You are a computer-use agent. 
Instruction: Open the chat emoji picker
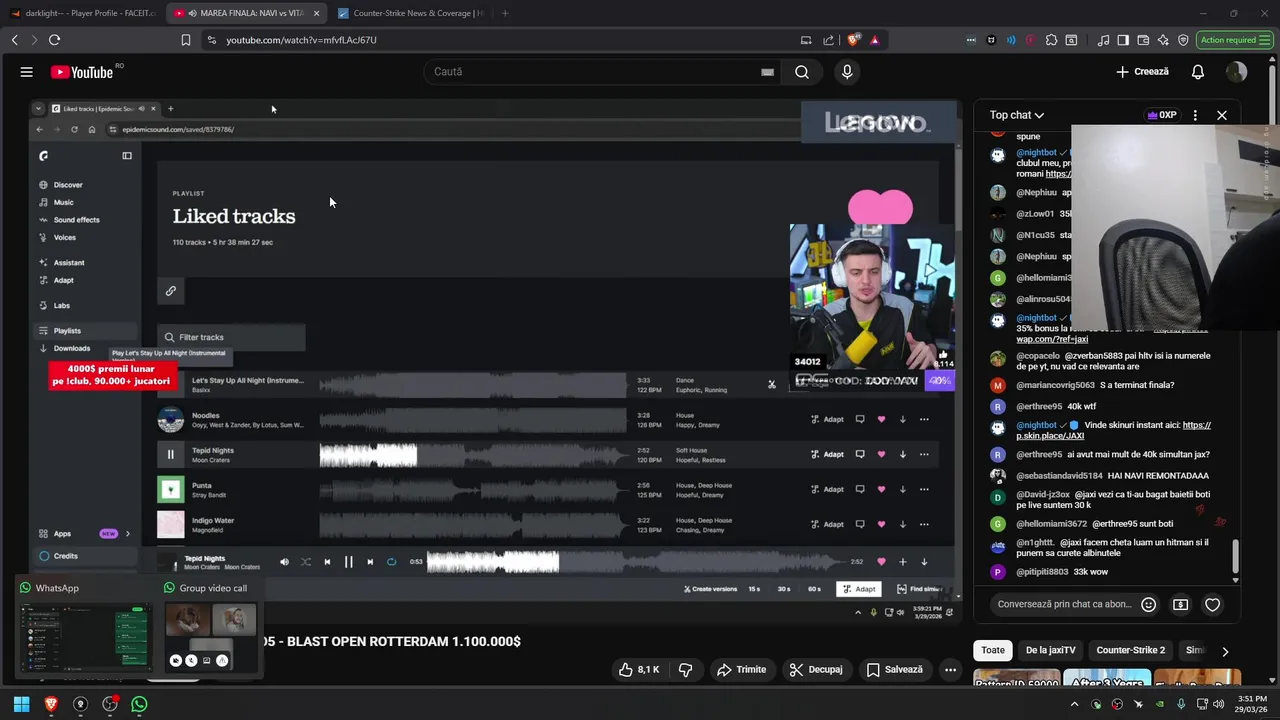click(x=1148, y=604)
